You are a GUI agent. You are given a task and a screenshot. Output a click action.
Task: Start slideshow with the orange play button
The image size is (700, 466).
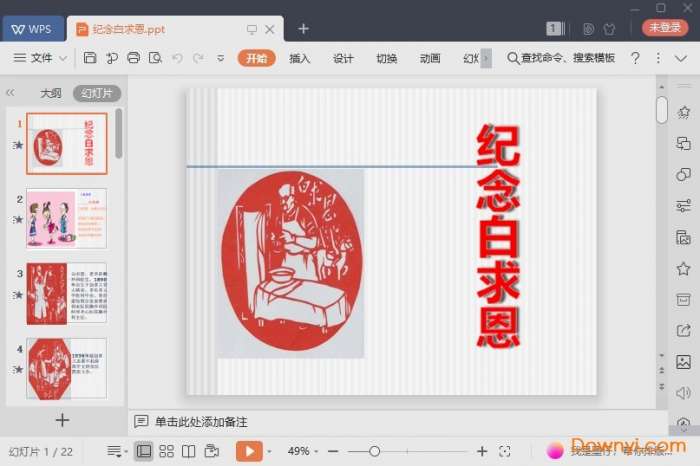click(x=248, y=451)
